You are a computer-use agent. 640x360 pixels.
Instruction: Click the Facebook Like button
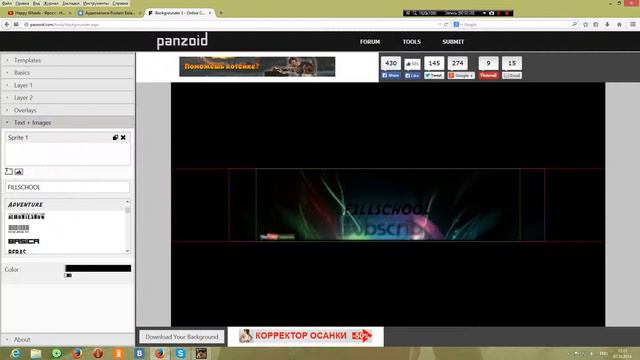point(412,76)
